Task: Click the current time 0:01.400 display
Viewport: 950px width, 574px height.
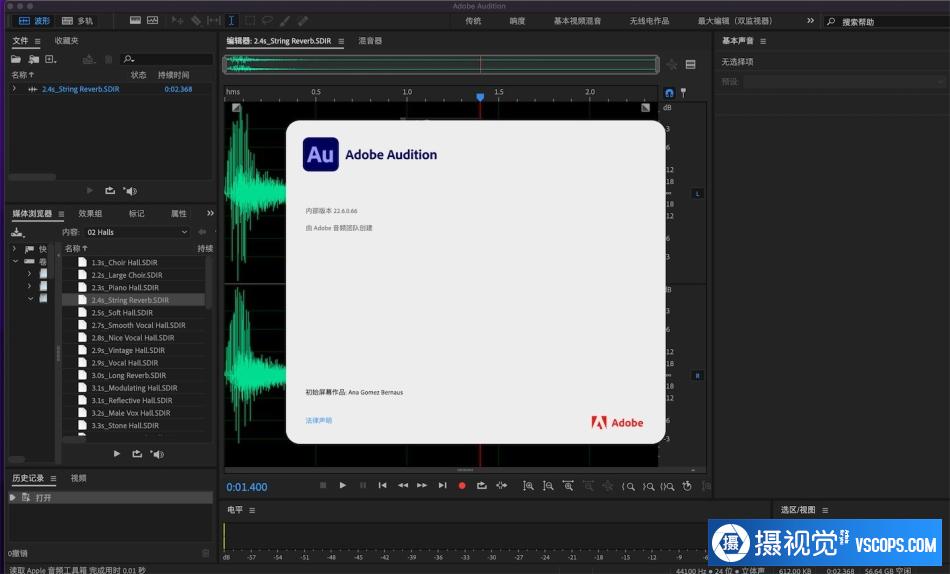Action: (x=247, y=487)
